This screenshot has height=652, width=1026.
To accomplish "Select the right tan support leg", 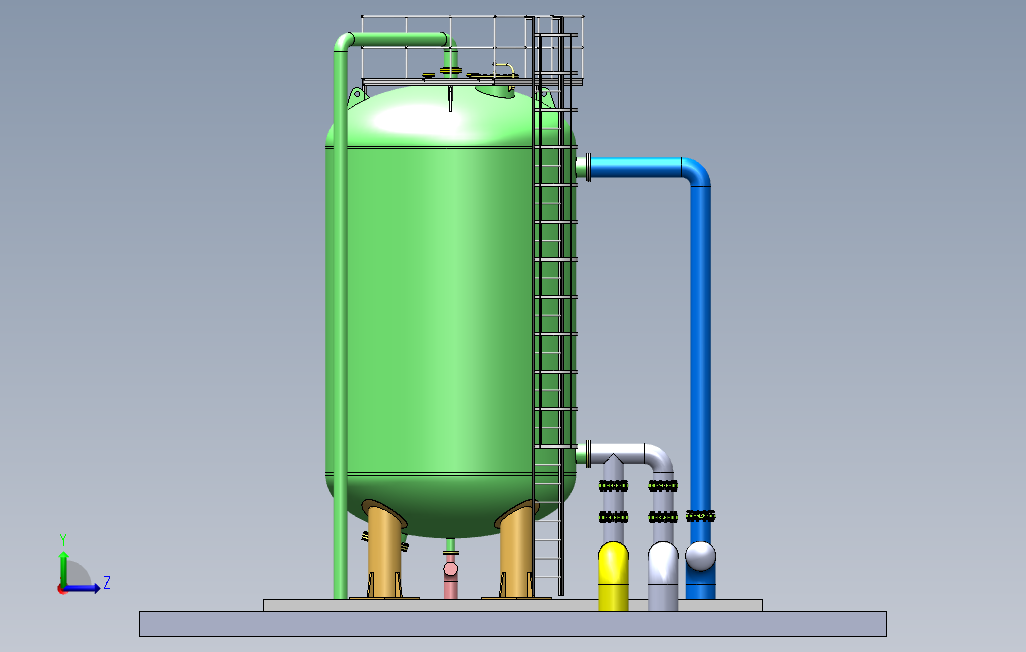I will pos(517,550).
